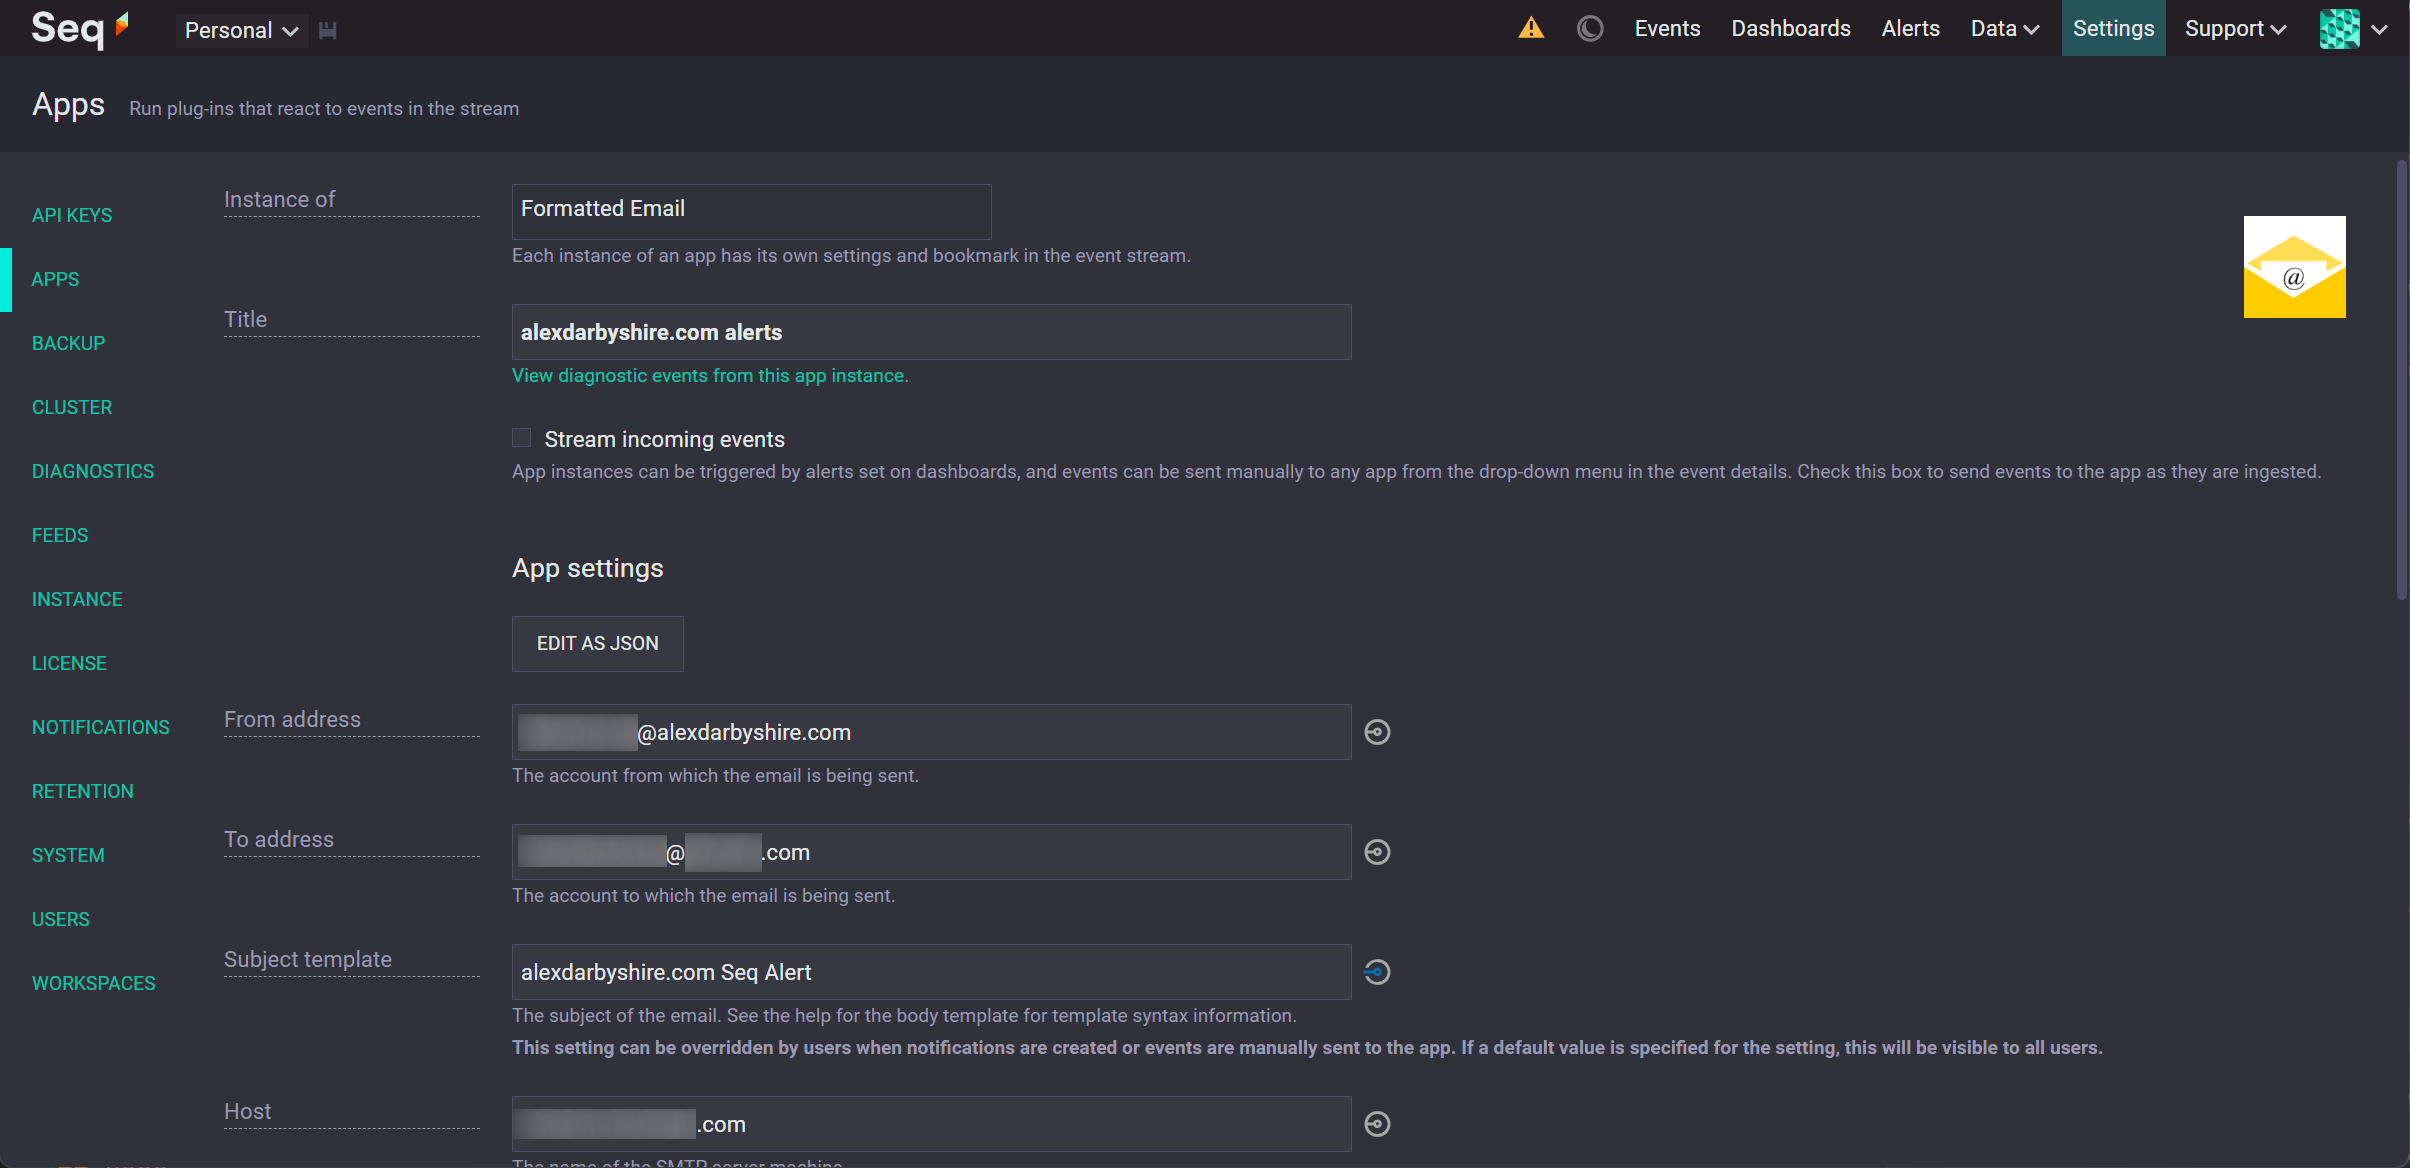Click the Formatted Email instance field
The image size is (2410, 1168).
point(751,211)
